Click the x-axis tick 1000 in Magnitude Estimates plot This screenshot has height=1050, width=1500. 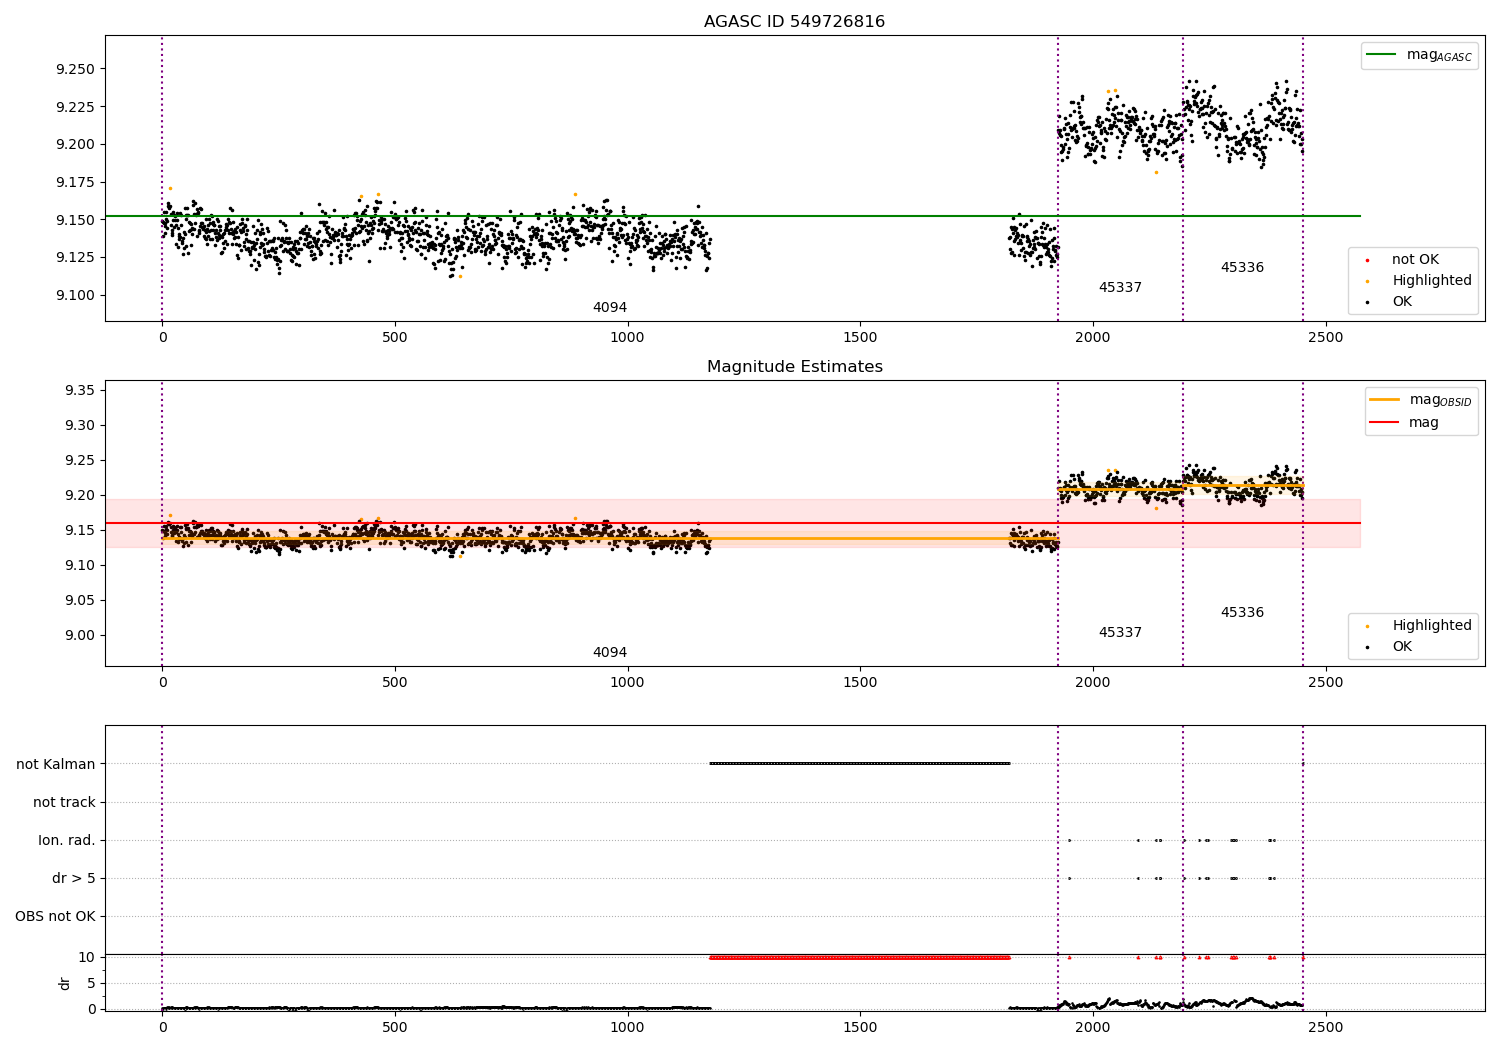click(627, 683)
